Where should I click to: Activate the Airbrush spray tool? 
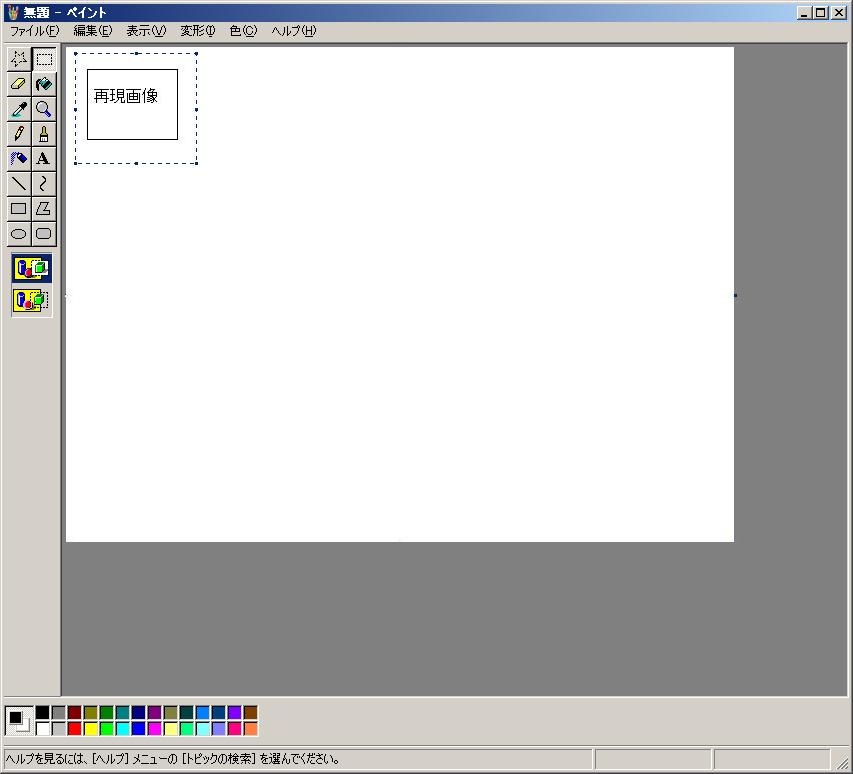point(19,159)
